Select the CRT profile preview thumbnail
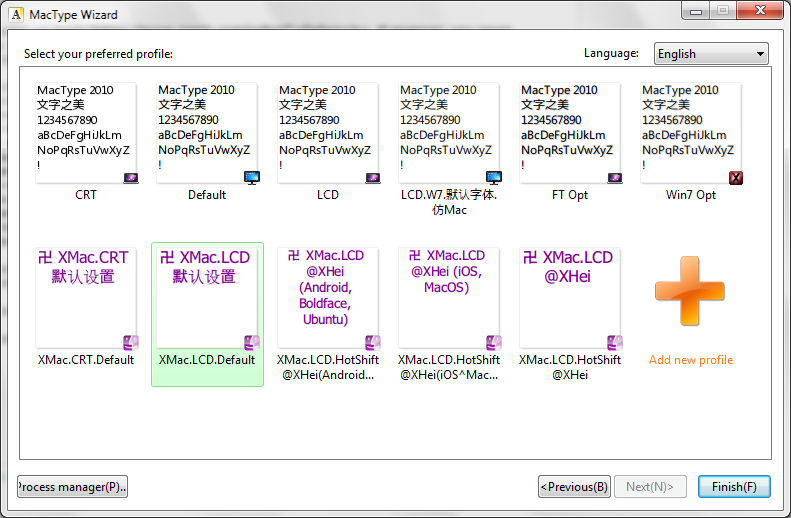The width and height of the screenshot is (791, 518). pos(86,133)
